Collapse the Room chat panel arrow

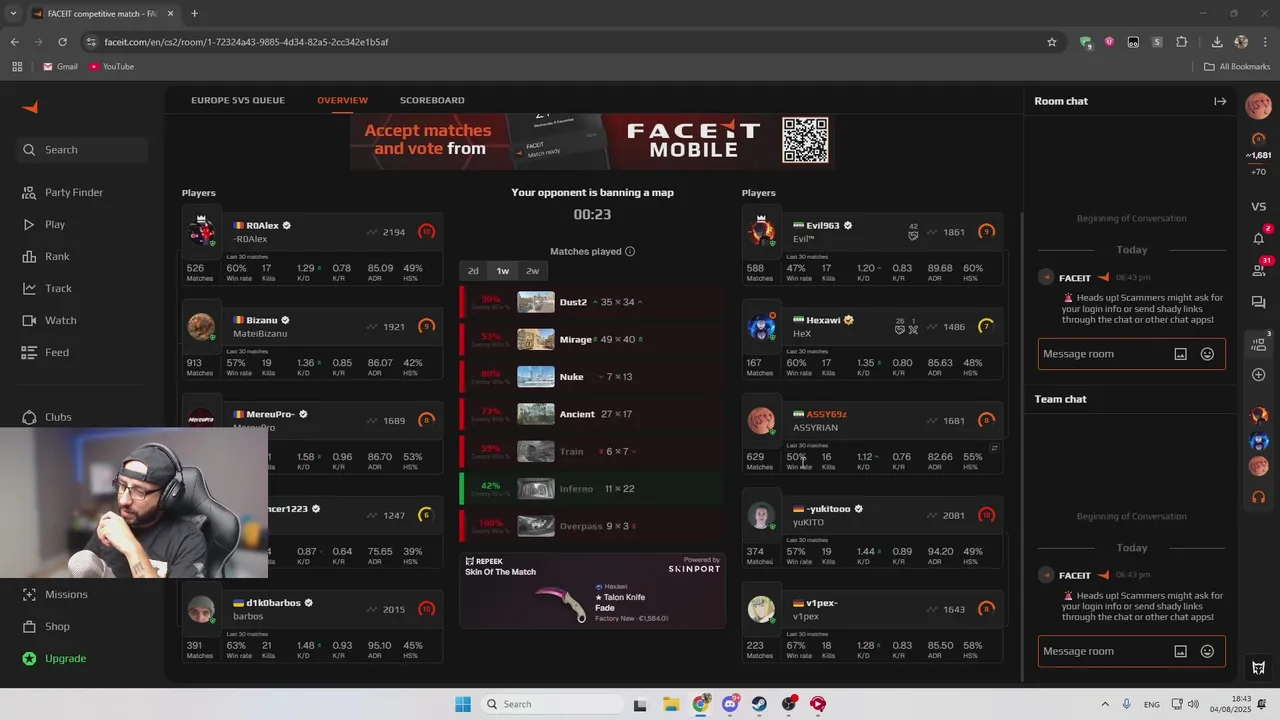tap(1220, 101)
